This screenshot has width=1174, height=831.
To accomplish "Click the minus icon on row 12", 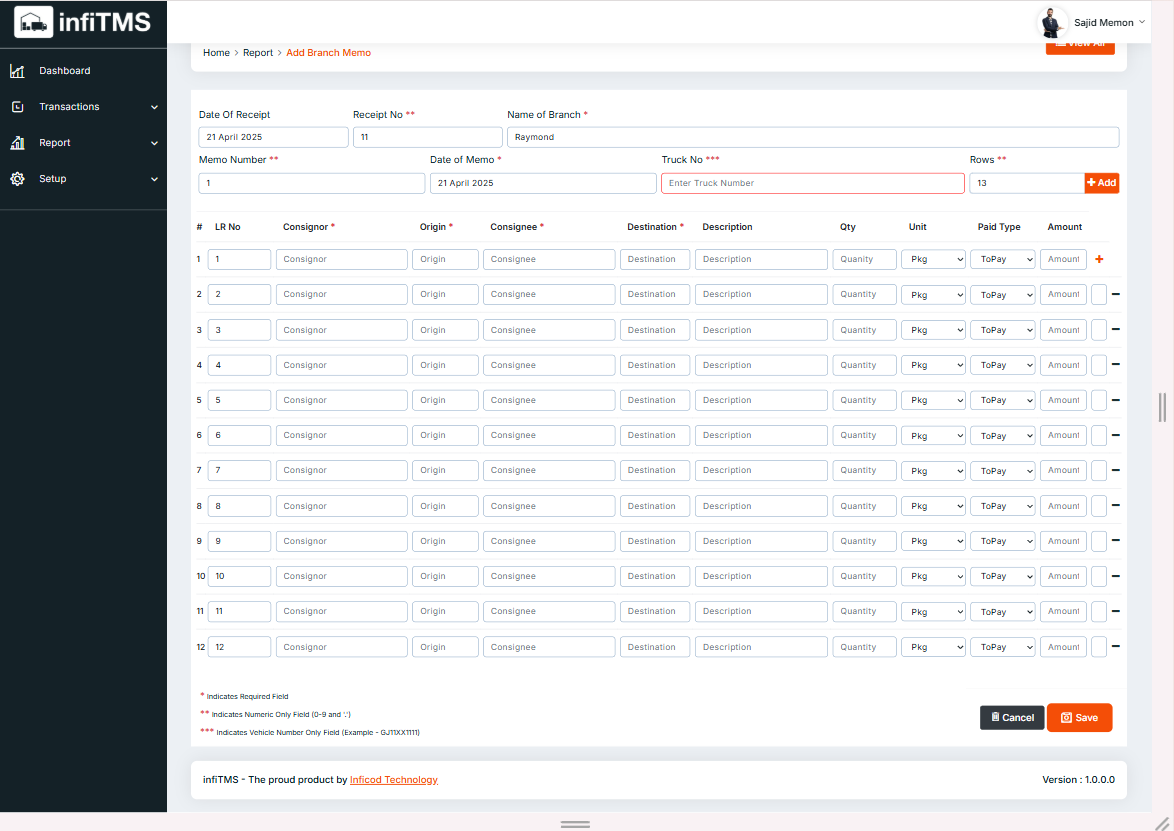I will tap(1115, 647).
